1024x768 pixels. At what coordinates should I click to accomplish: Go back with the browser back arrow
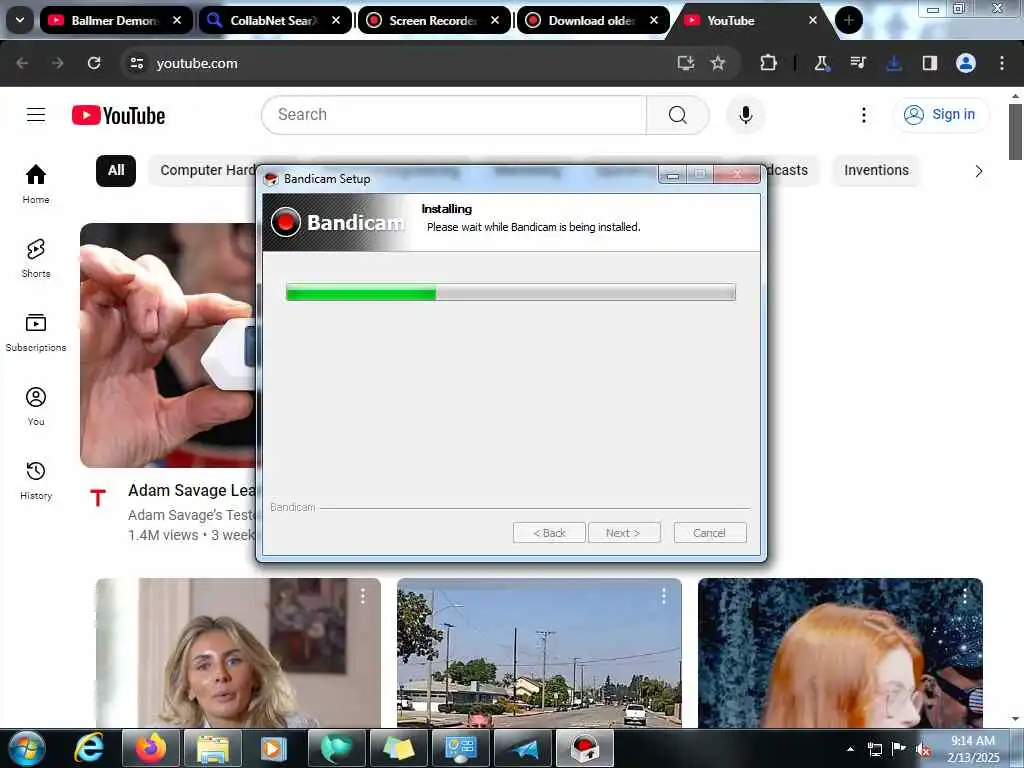click(x=22, y=63)
